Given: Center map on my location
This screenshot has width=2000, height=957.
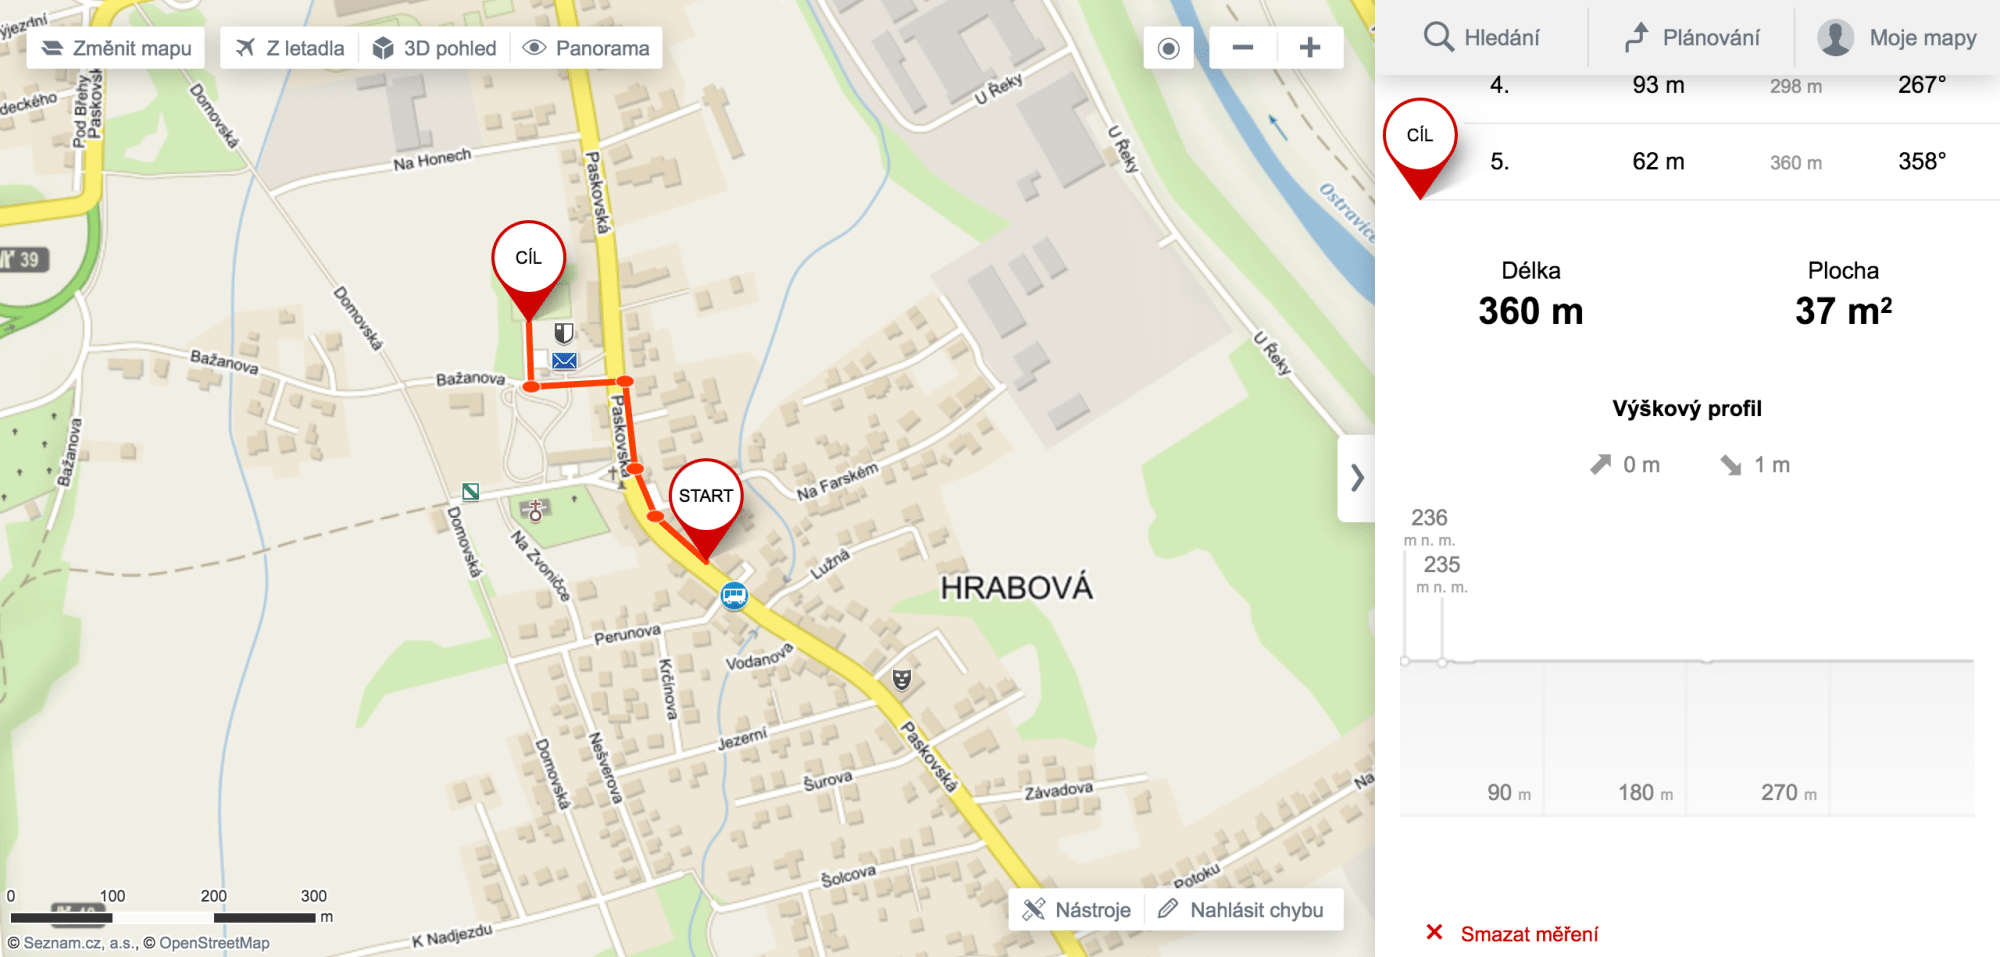Looking at the screenshot, I should 1168,48.
